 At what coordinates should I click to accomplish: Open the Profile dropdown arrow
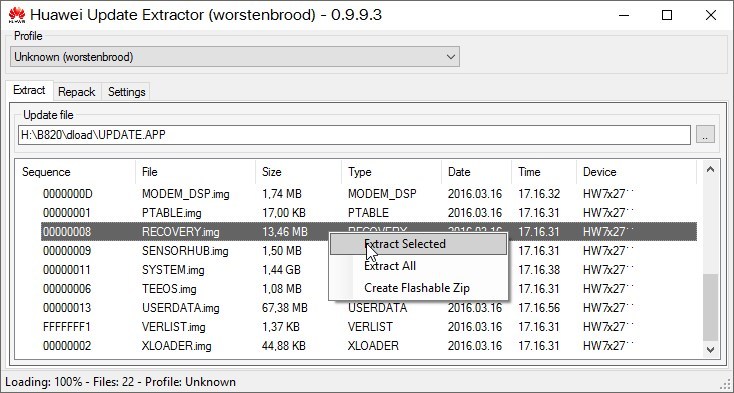click(451, 57)
